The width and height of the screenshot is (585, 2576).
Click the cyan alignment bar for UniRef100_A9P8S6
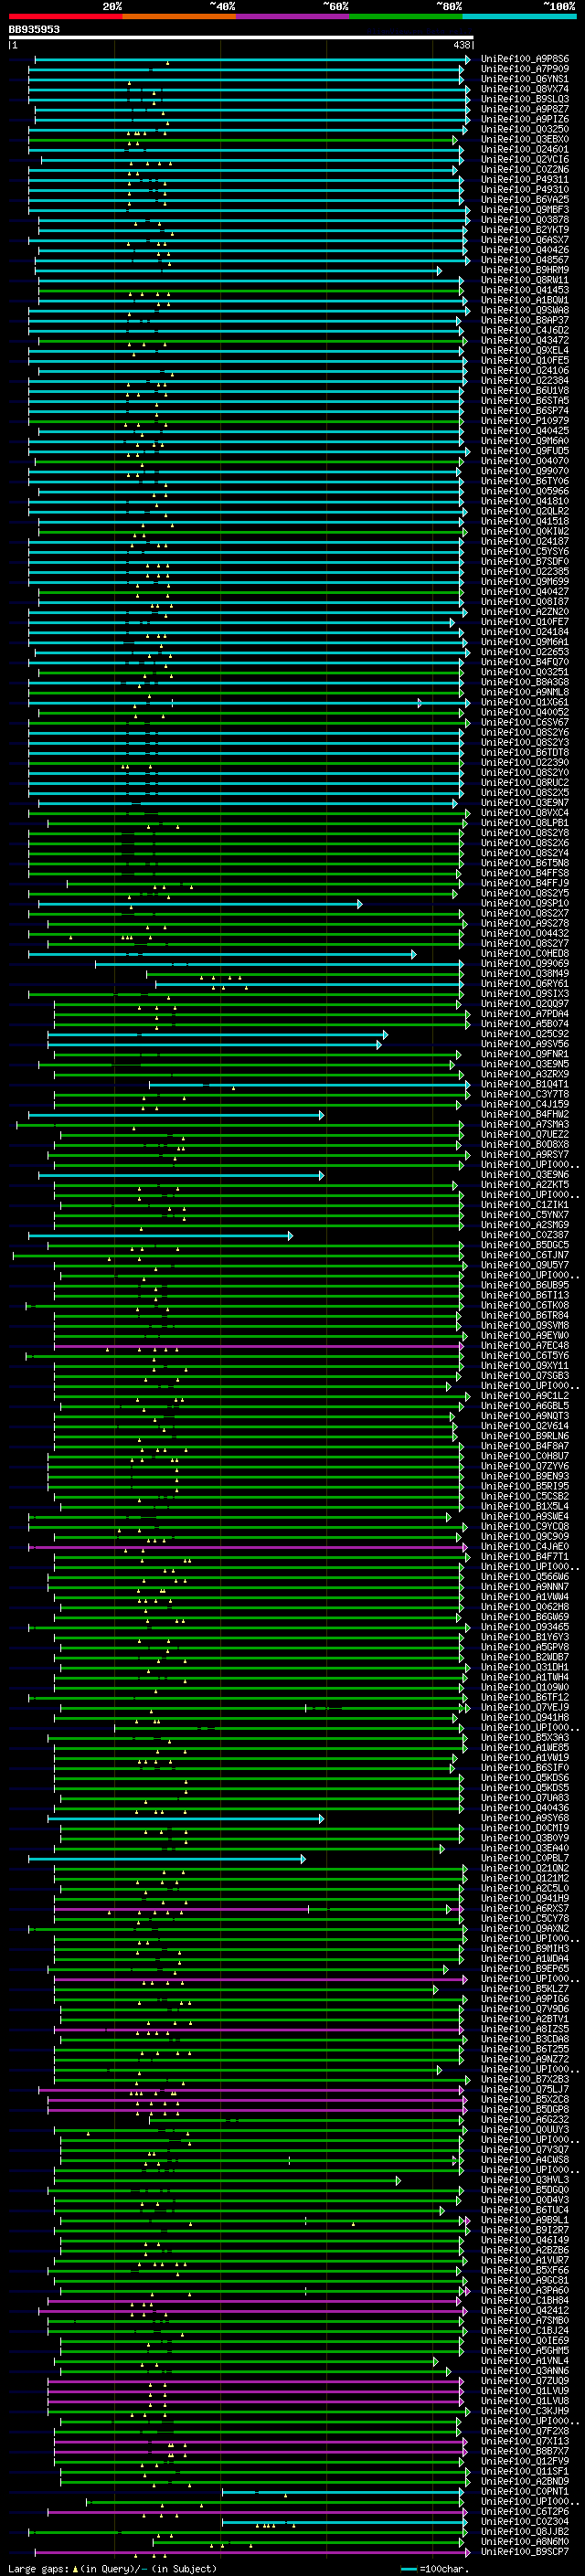[250, 60]
